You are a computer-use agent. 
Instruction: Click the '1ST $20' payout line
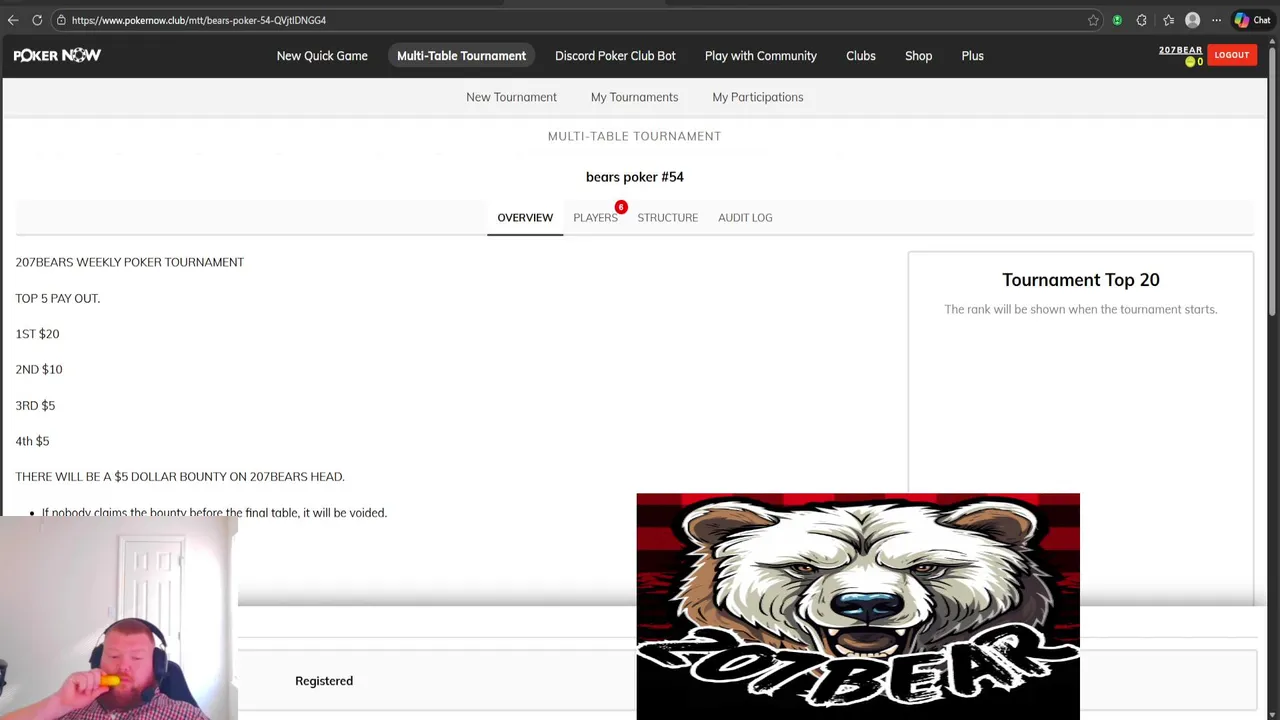(x=37, y=334)
